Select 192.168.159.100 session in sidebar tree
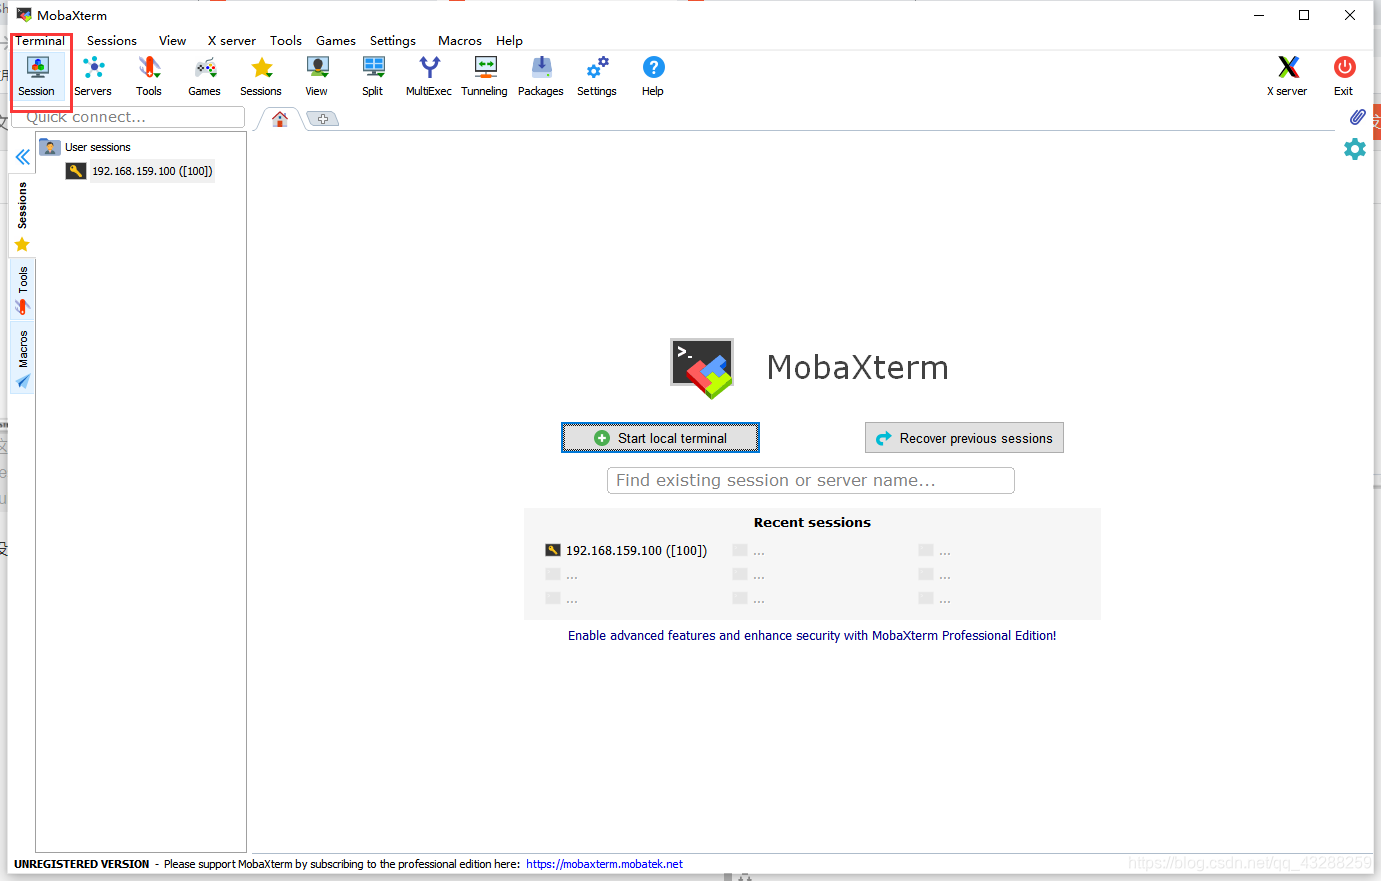Screen dimensions: 1381x881 (x=140, y=171)
